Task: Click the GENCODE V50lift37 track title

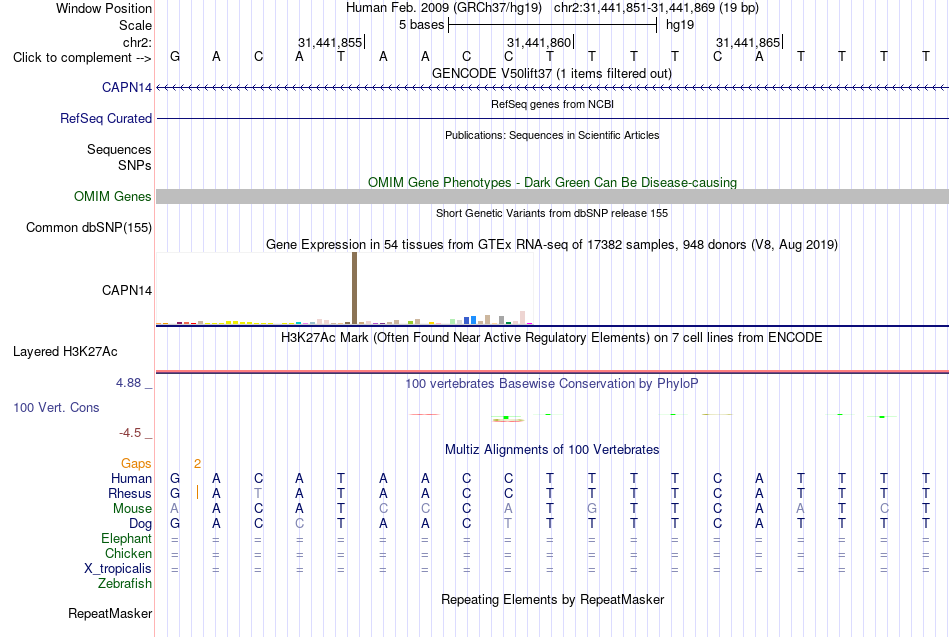Action: click(x=552, y=73)
